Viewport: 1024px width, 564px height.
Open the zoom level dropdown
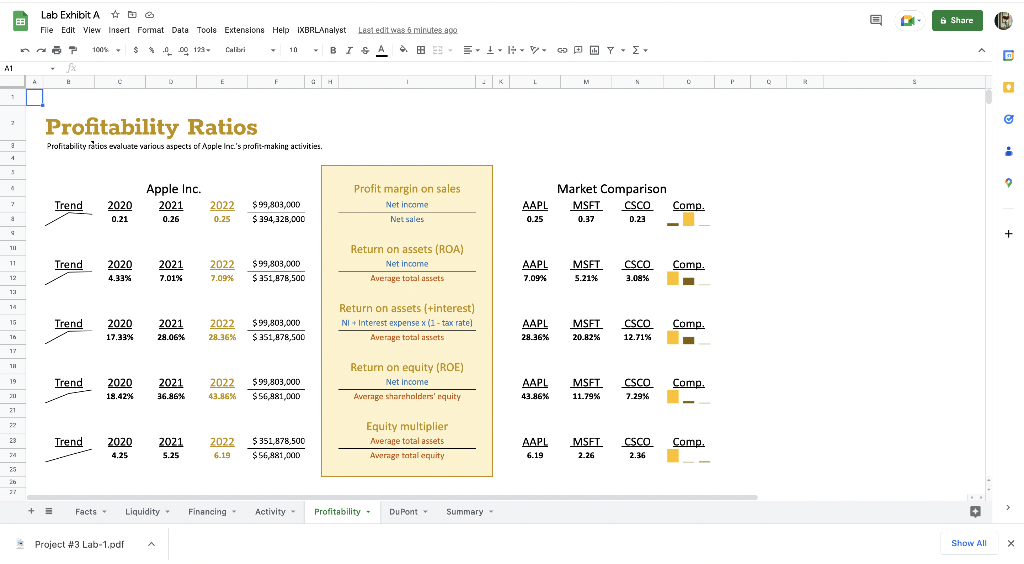(x=106, y=50)
